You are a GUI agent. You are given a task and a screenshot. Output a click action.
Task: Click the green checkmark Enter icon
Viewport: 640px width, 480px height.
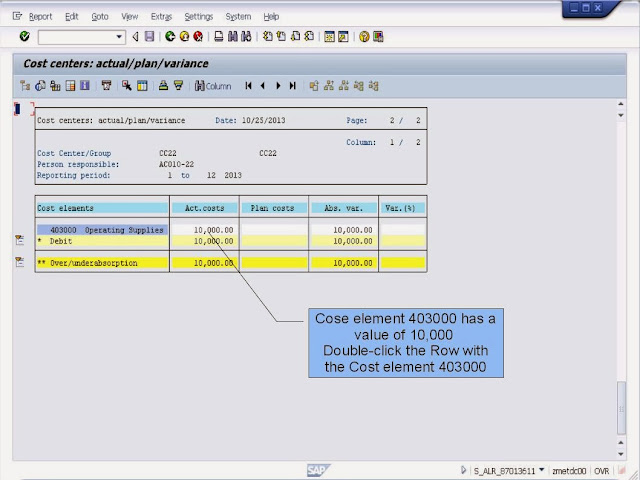coord(24,37)
